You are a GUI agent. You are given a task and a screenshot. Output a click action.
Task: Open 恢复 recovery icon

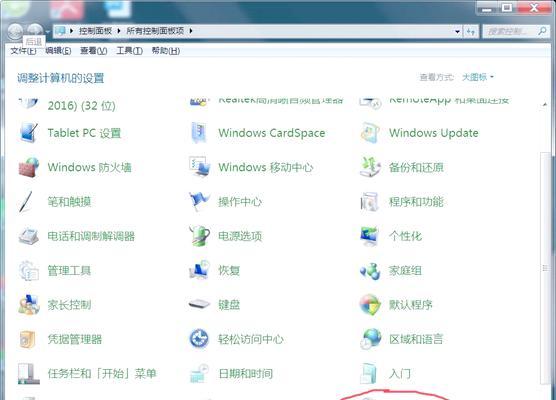[x=199, y=271]
